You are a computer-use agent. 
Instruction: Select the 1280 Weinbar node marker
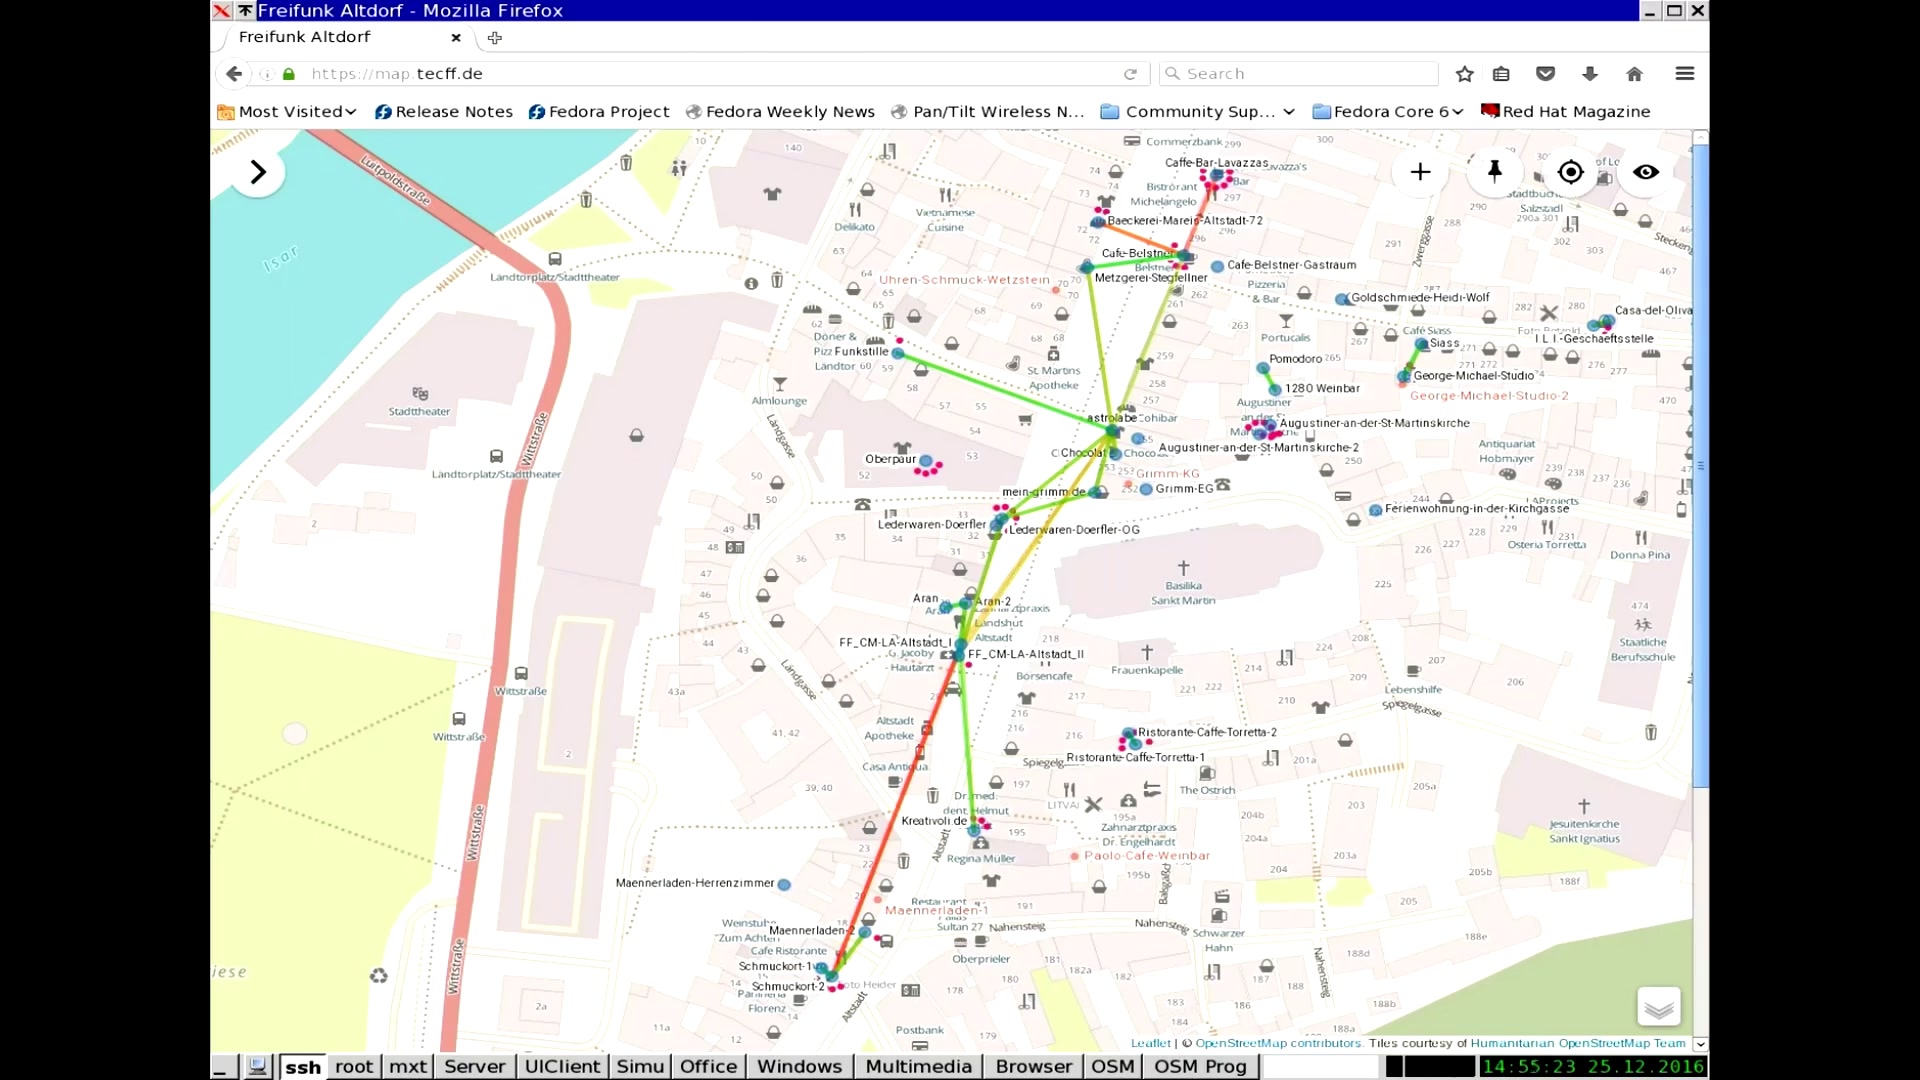(x=1275, y=390)
